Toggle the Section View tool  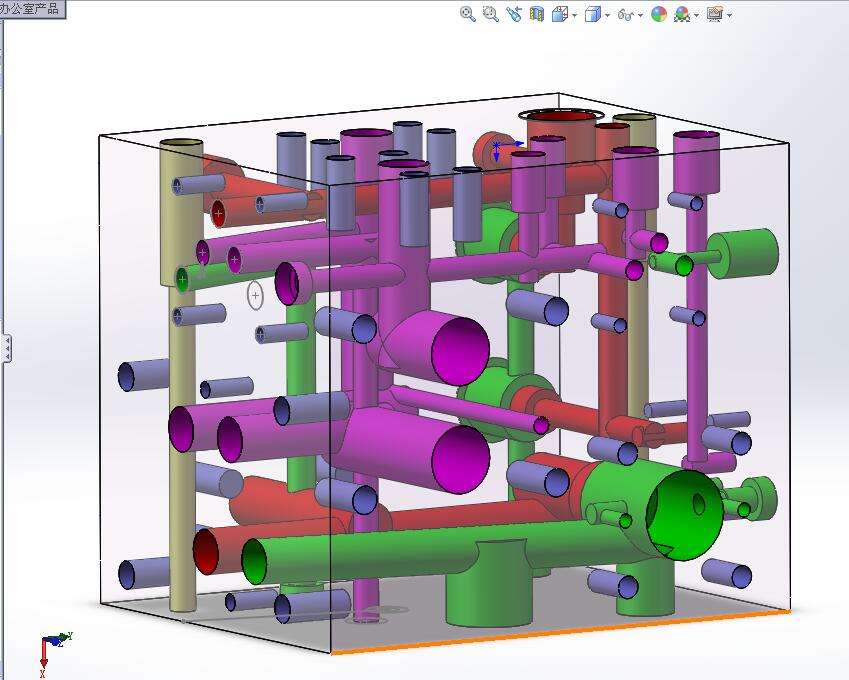tap(537, 14)
